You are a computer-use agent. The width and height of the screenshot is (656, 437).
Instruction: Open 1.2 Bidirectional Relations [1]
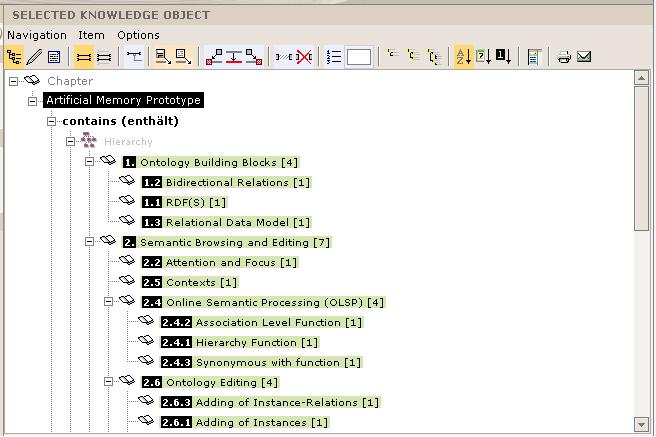click(x=226, y=182)
